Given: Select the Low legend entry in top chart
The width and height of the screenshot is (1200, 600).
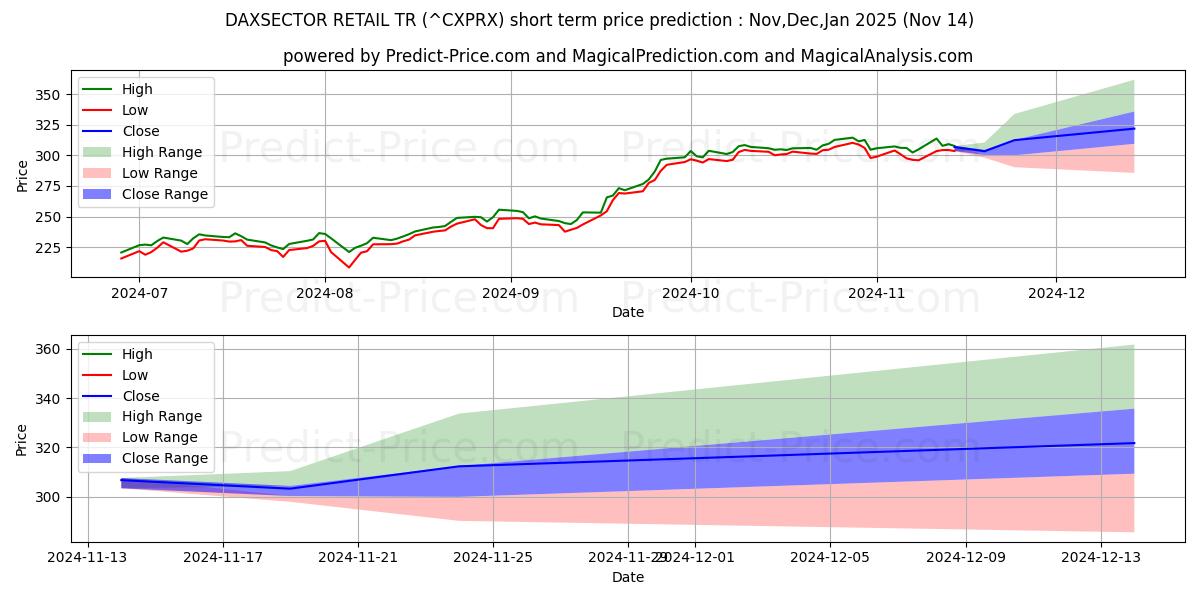Looking at the screenshot, I should (x=135, y=110).
